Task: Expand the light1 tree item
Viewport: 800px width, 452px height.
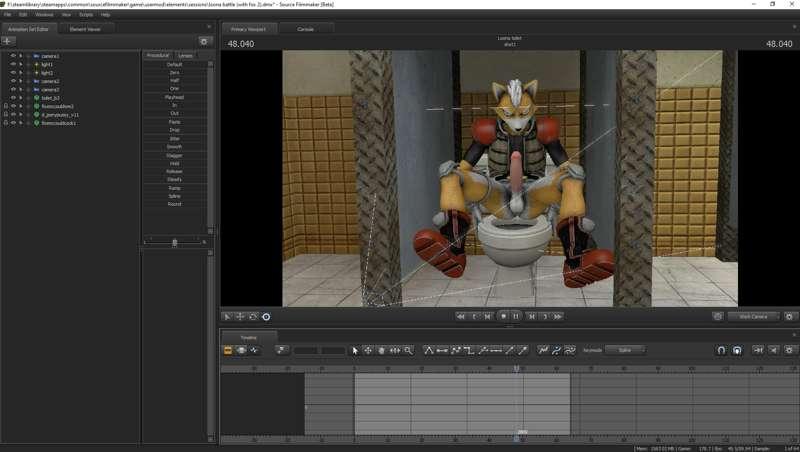Action: (x=28, y=64)
